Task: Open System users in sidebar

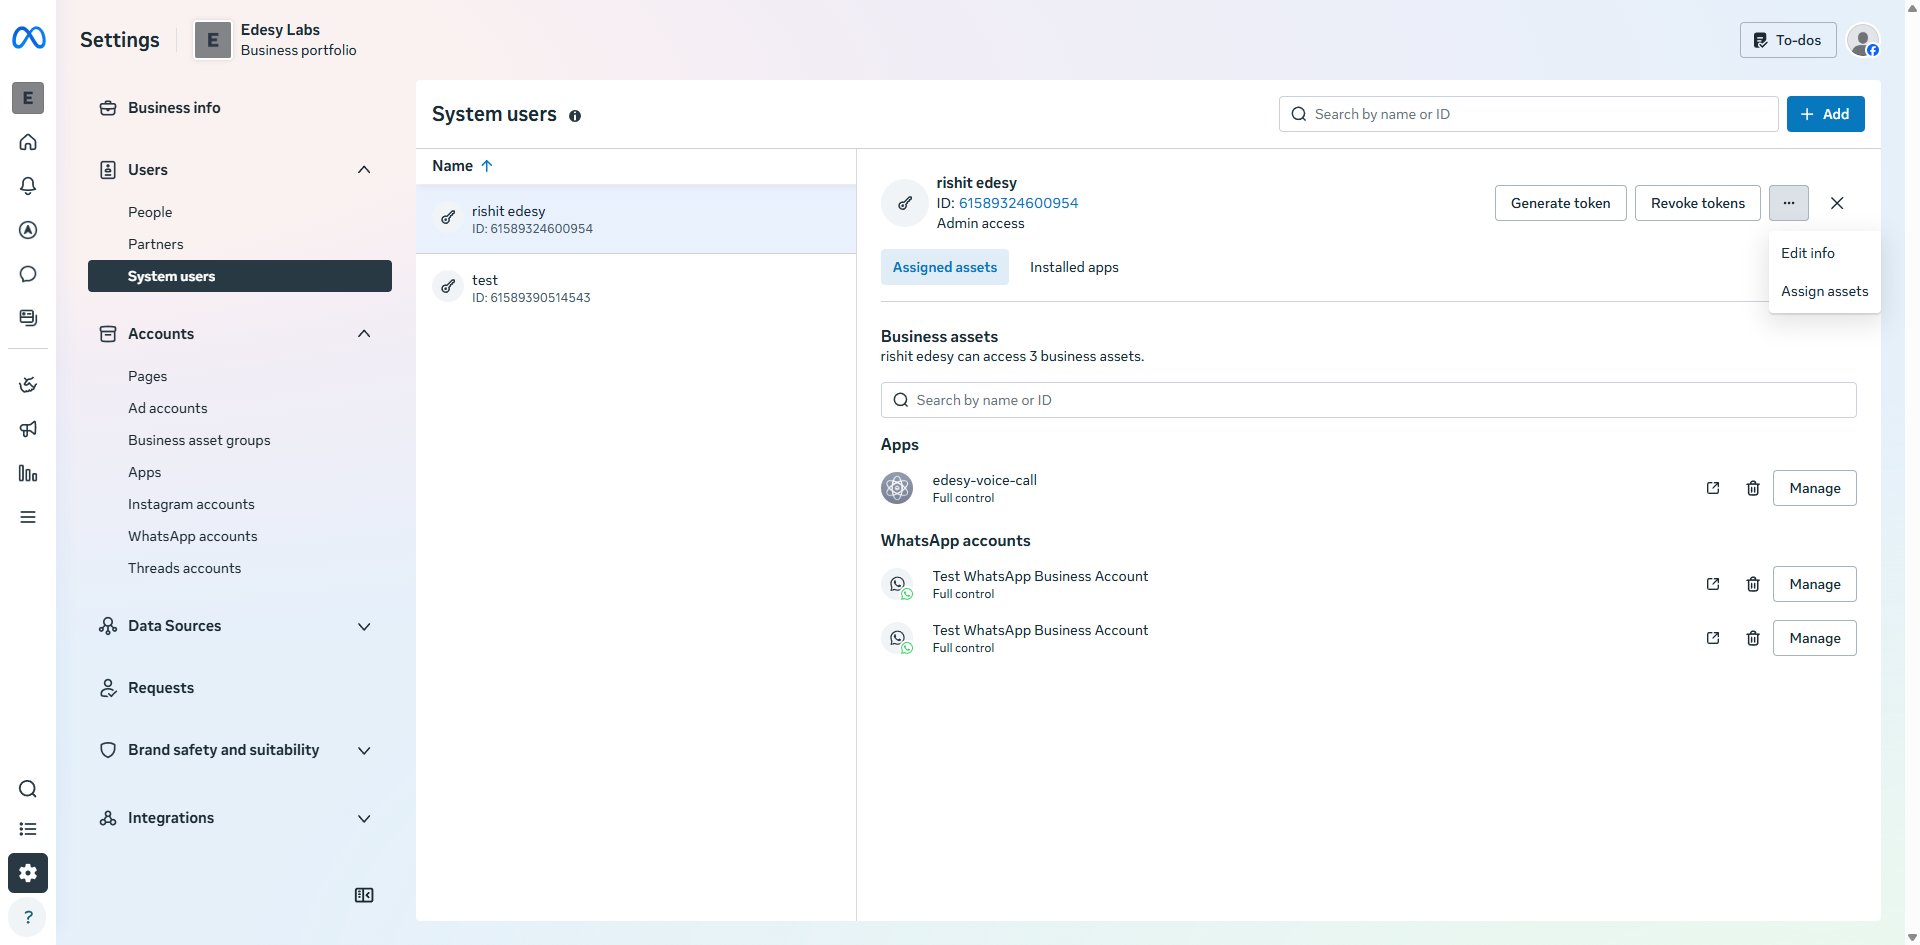Action: (x=240, y=276)
